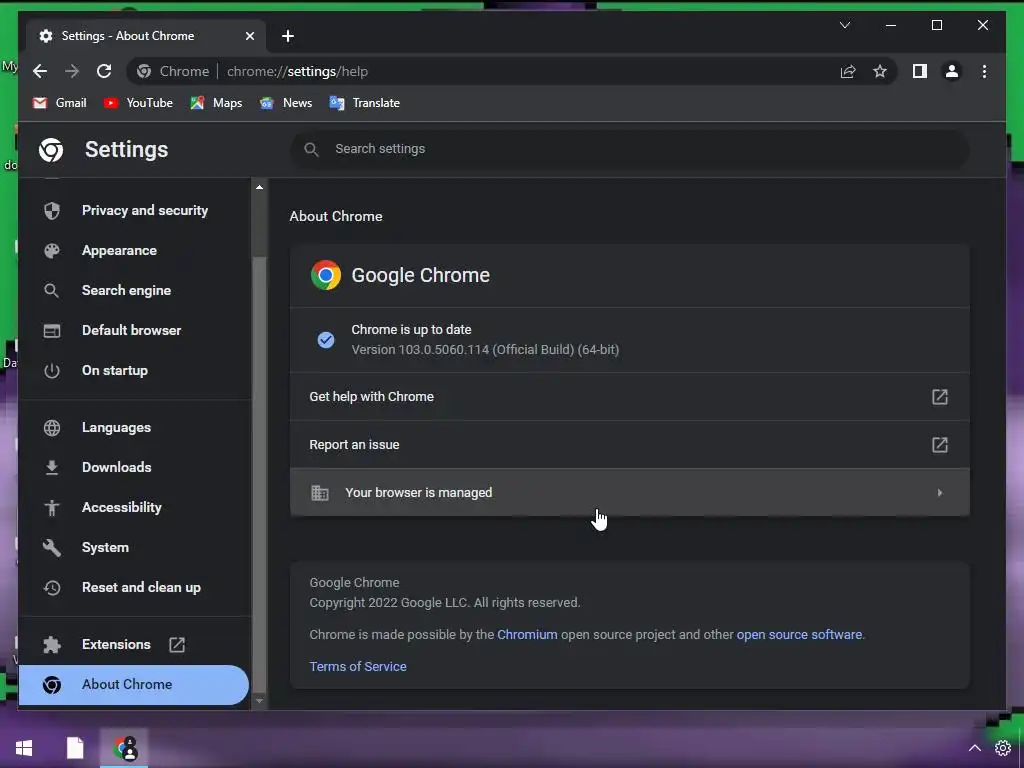Click the Chrome logo beside Settings title
Image resolution: width=1024 pixels, height=768 pixels.
51,150
